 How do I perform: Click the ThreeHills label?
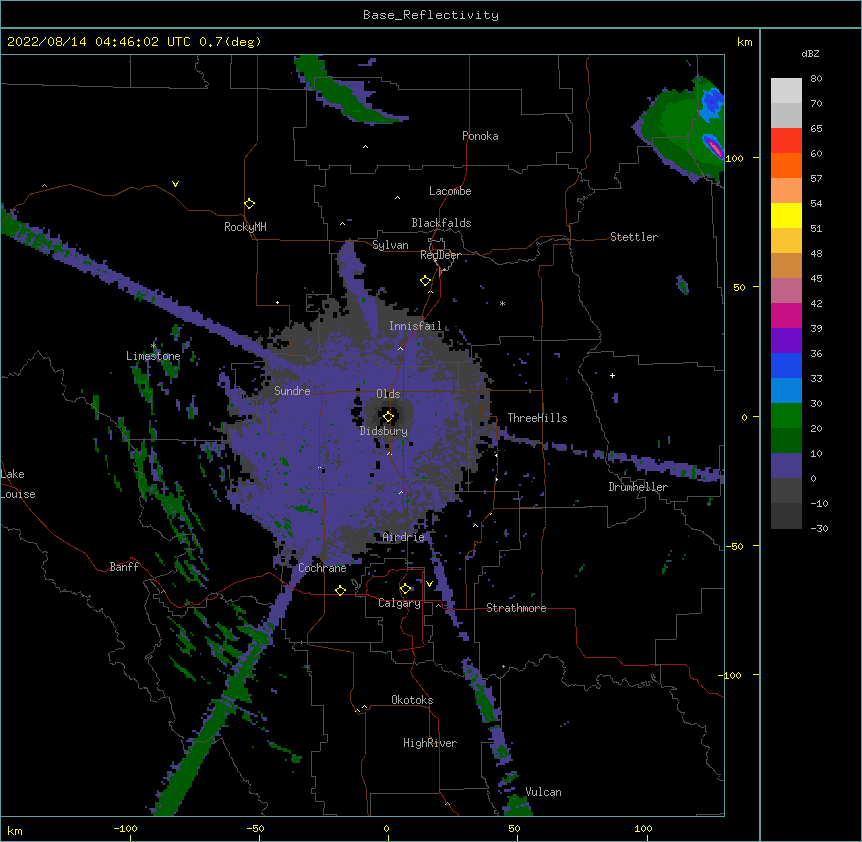pos(537,418)
